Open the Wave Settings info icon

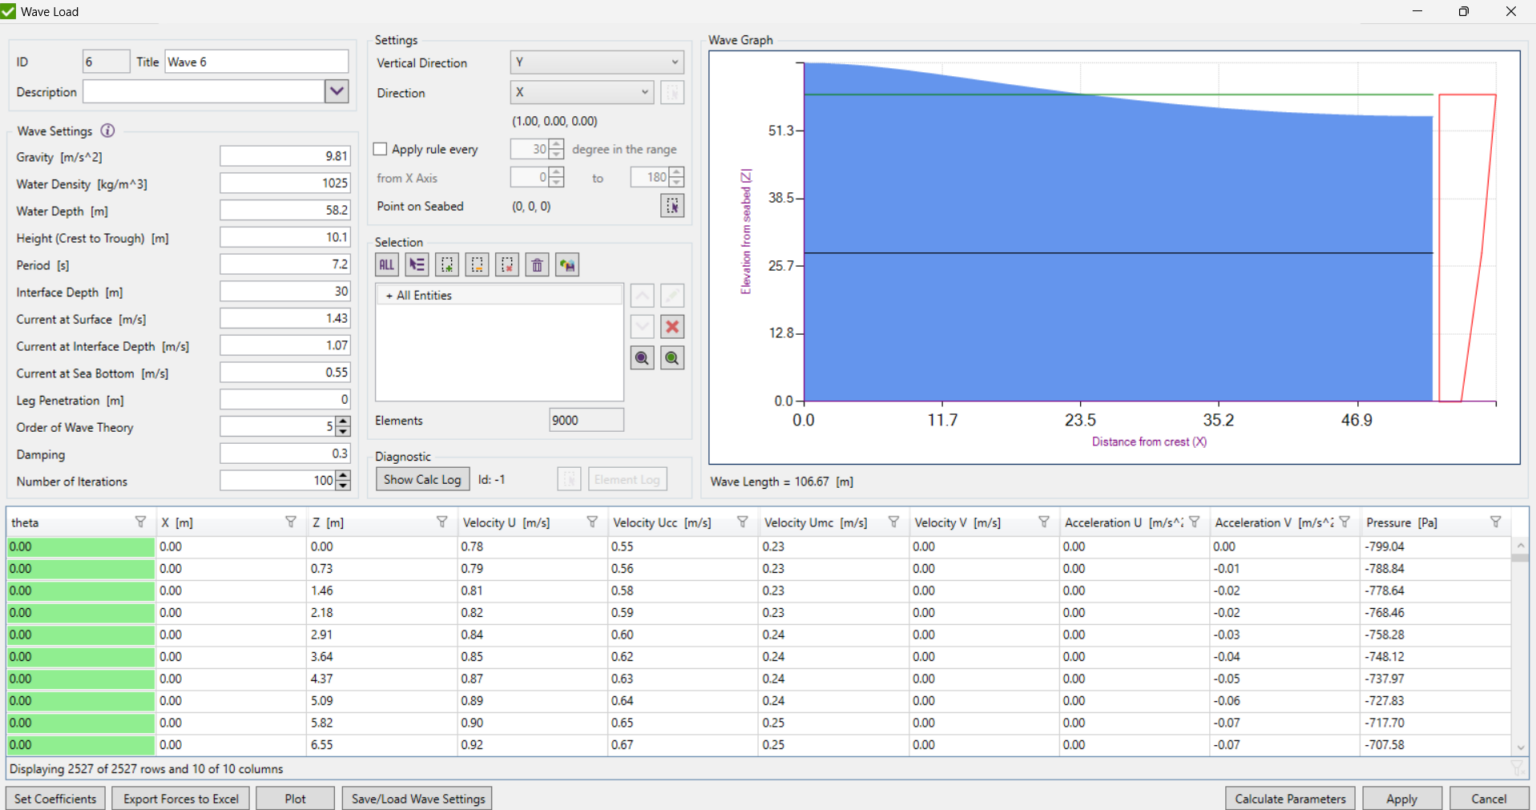[x=108, y=130]
